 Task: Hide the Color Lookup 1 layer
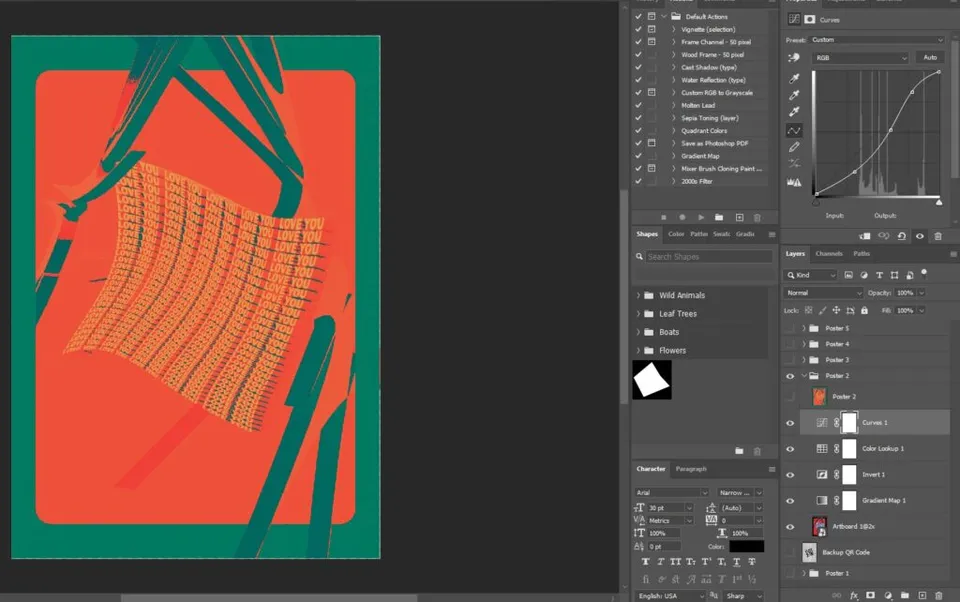pos(790,449)
